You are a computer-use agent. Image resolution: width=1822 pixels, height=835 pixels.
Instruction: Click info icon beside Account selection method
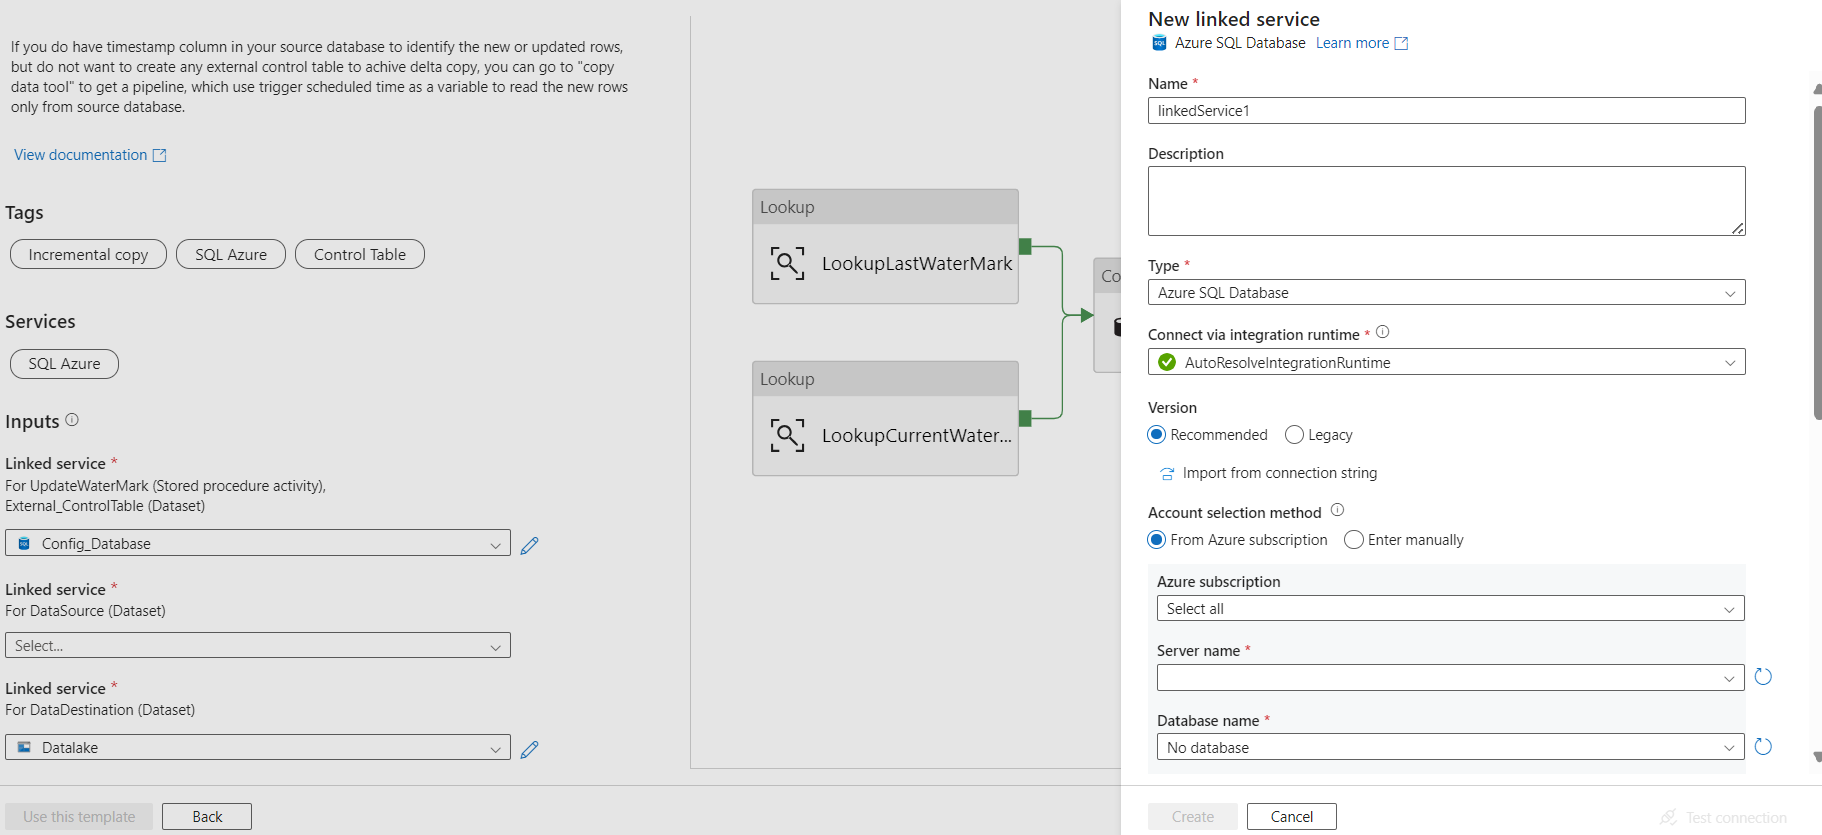click(x=1337, y=510)
